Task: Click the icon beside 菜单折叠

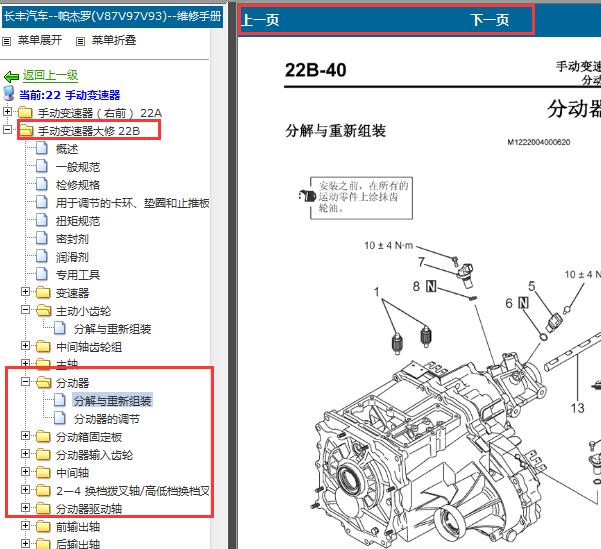Action: (80, 41)
